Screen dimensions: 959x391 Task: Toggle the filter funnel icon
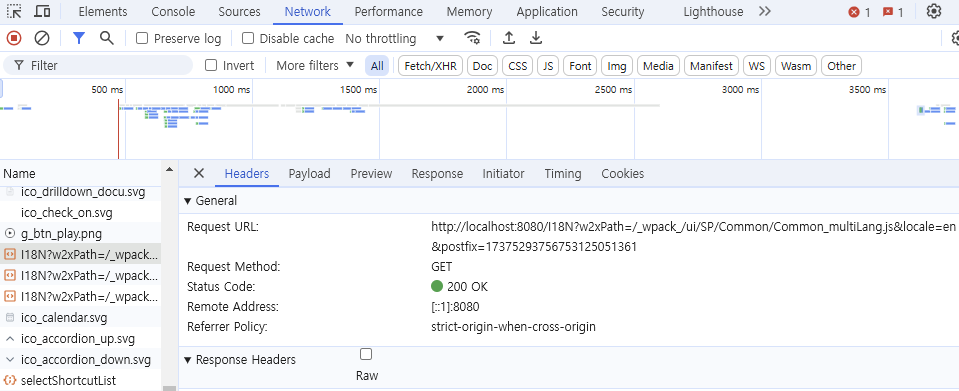[x=79, y=39]
